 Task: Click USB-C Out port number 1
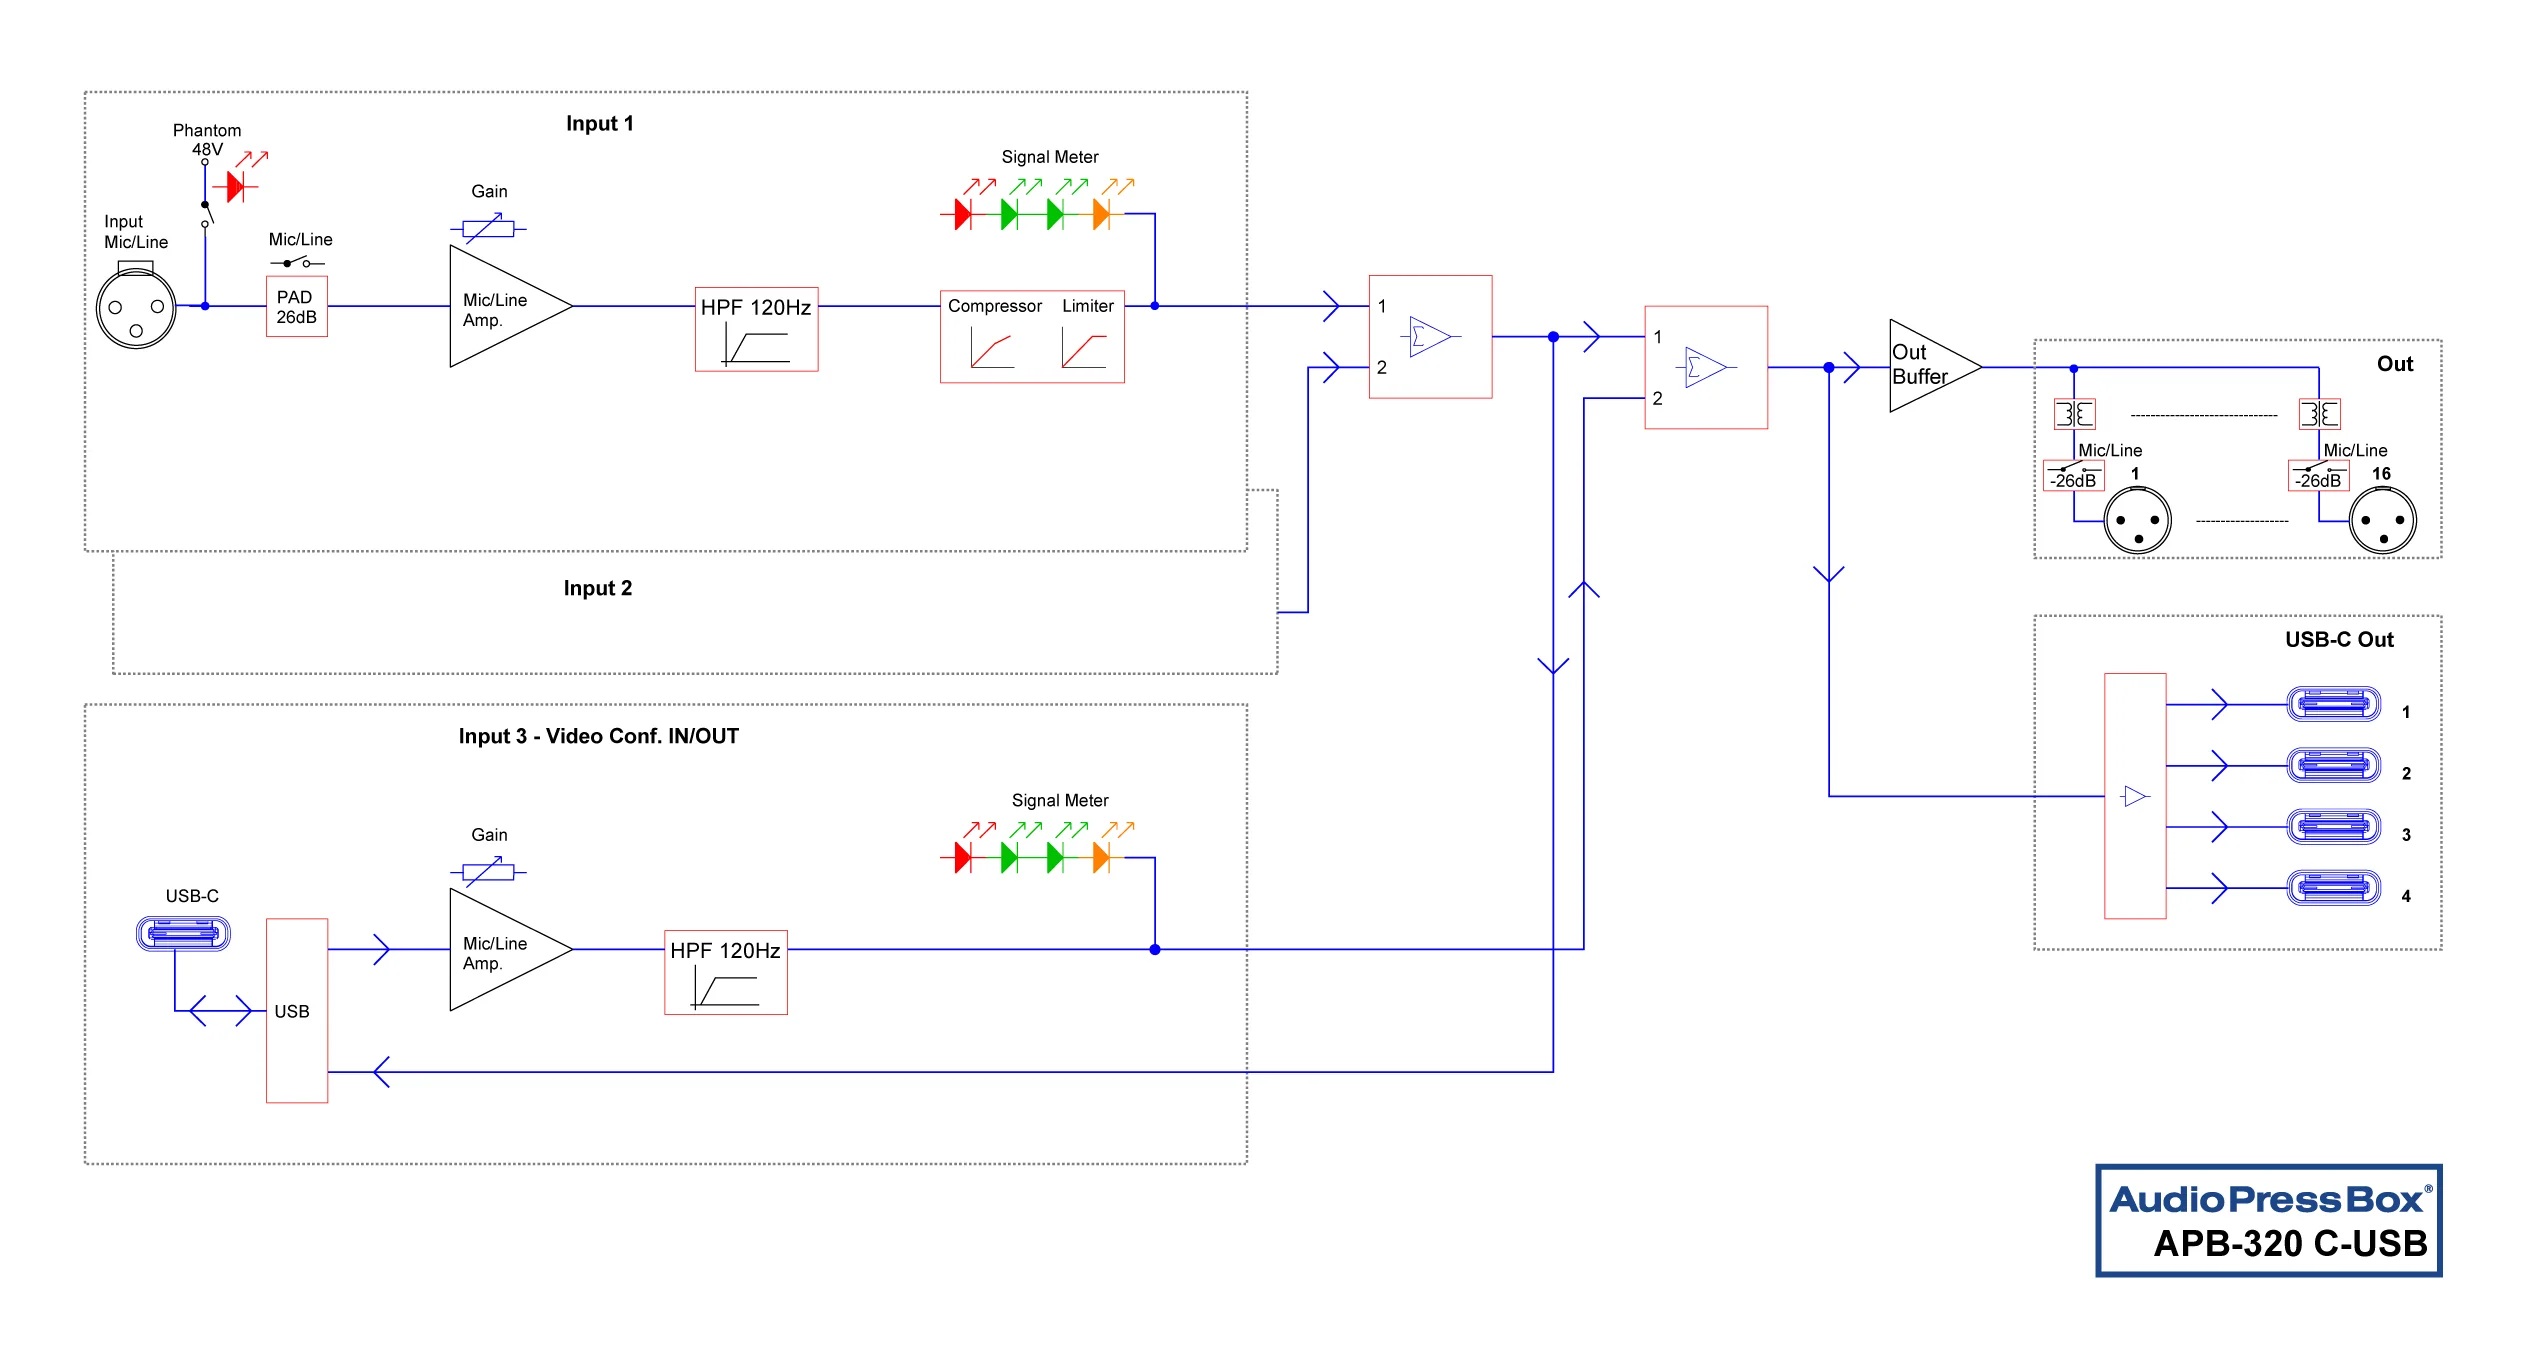(2333, 704)
